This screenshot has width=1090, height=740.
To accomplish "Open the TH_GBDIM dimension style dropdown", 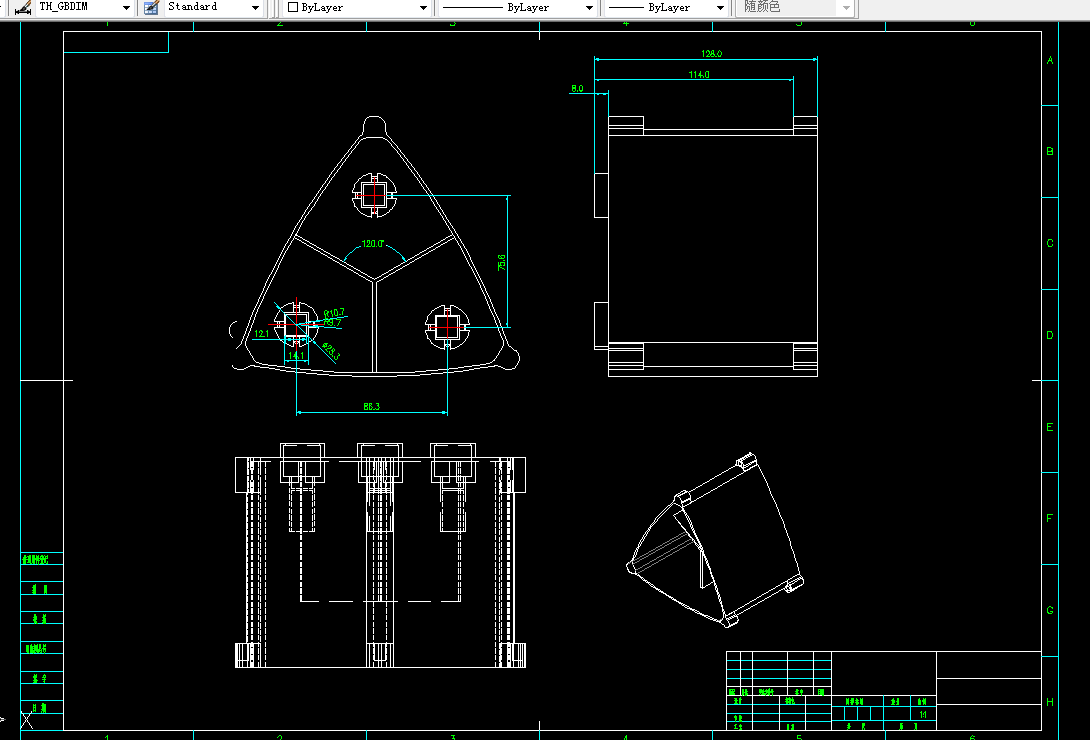I will coord(84,7).
